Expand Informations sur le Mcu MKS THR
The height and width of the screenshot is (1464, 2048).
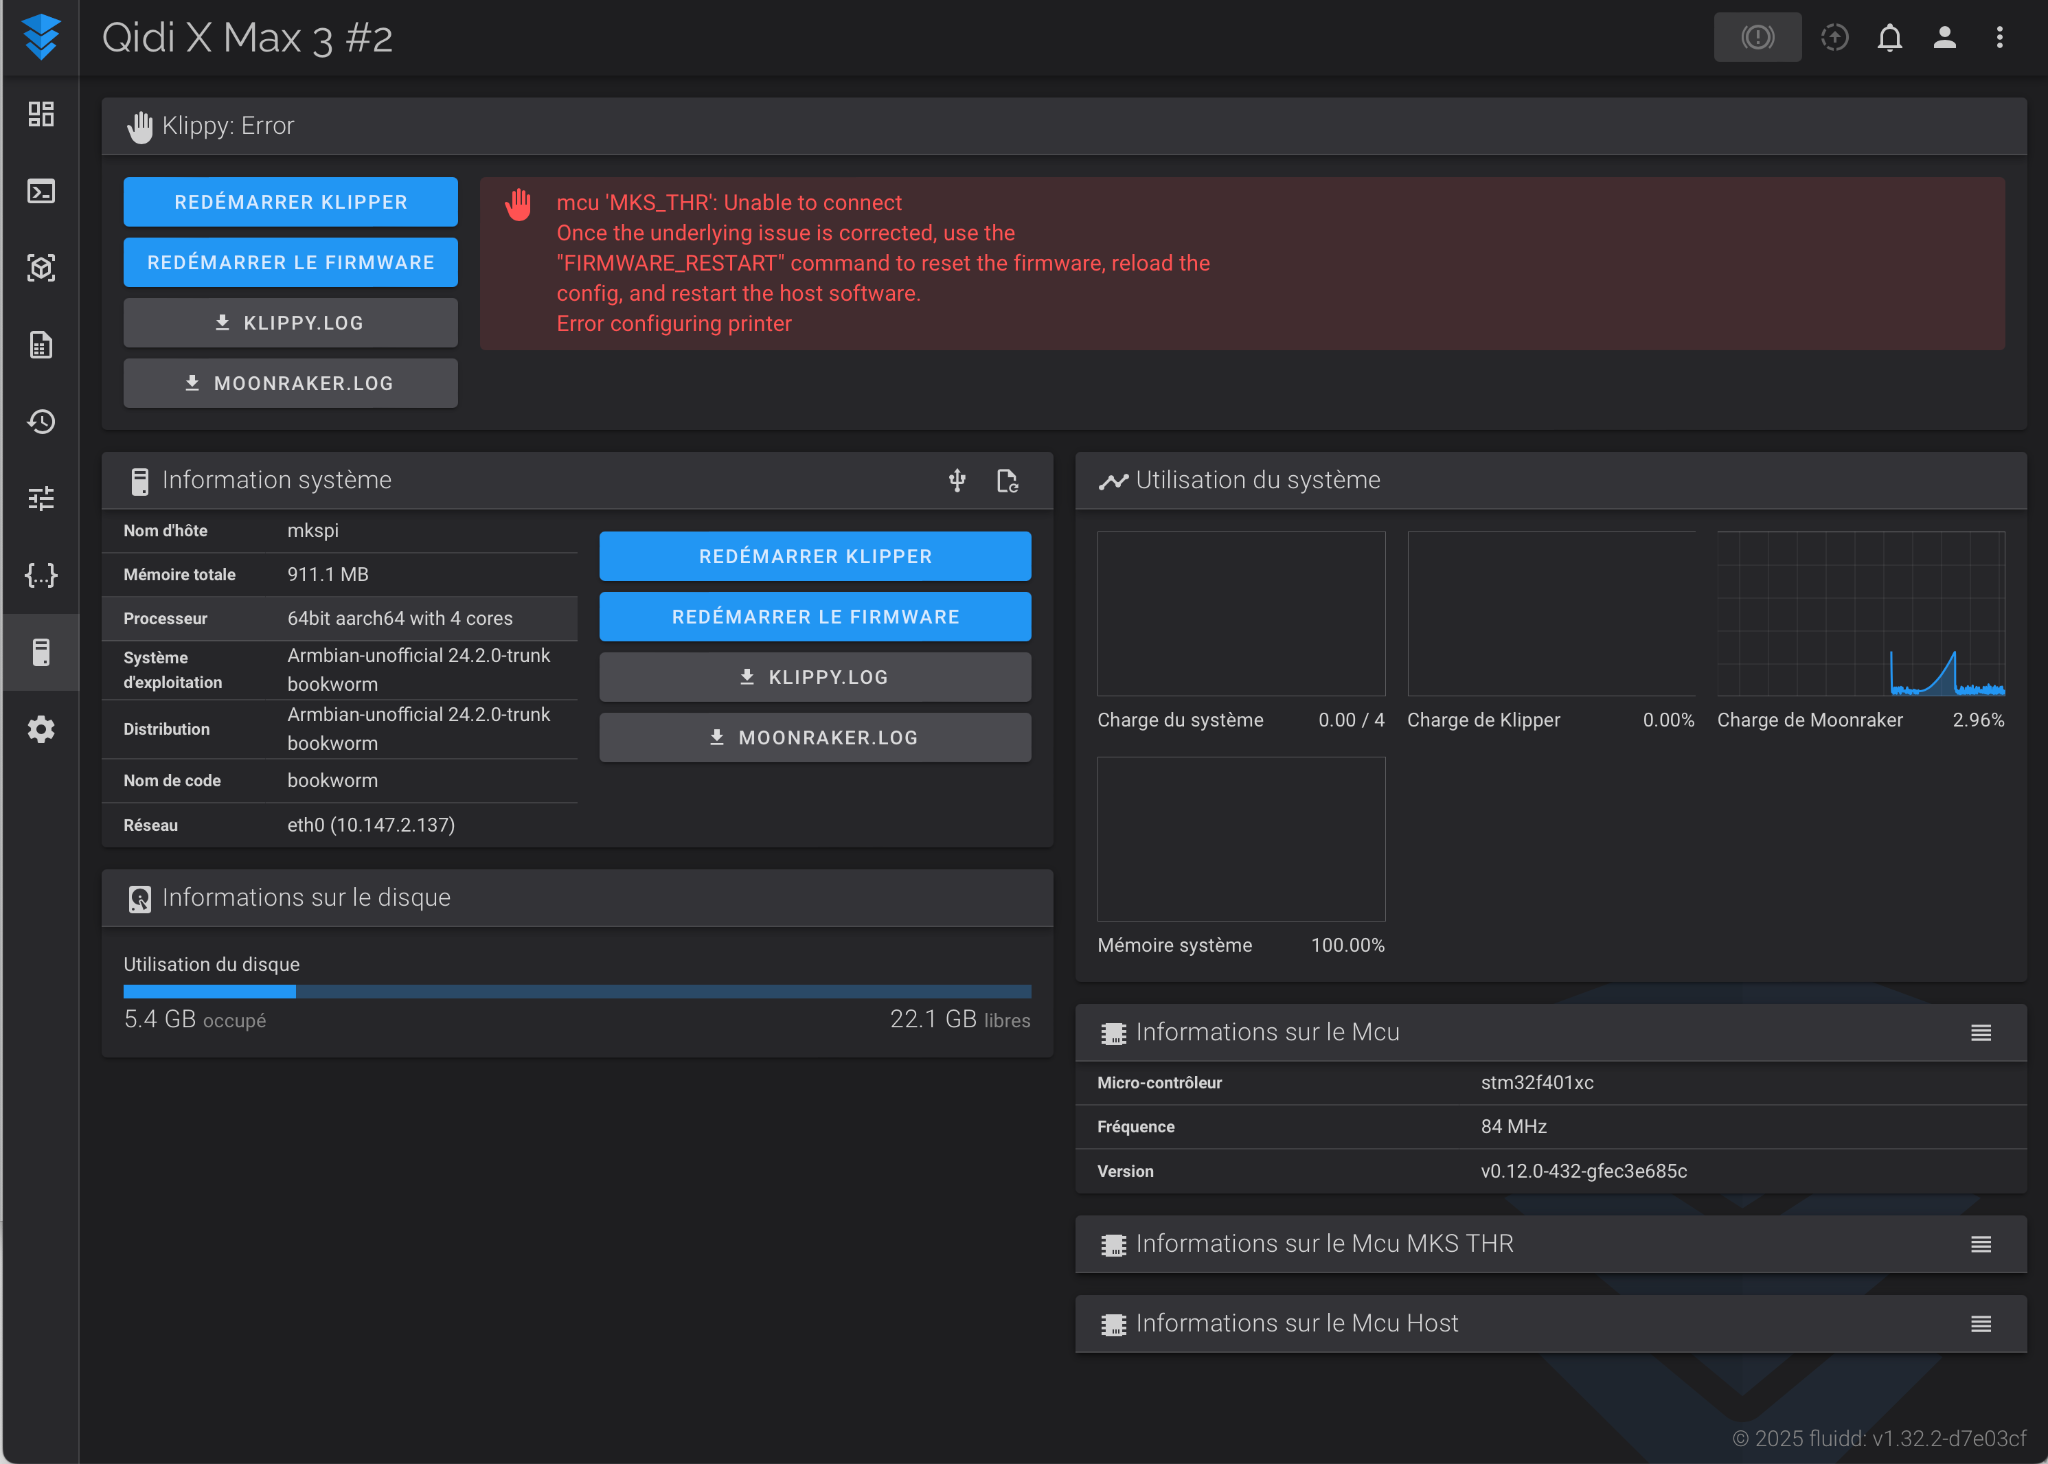click(1980, 1244)
